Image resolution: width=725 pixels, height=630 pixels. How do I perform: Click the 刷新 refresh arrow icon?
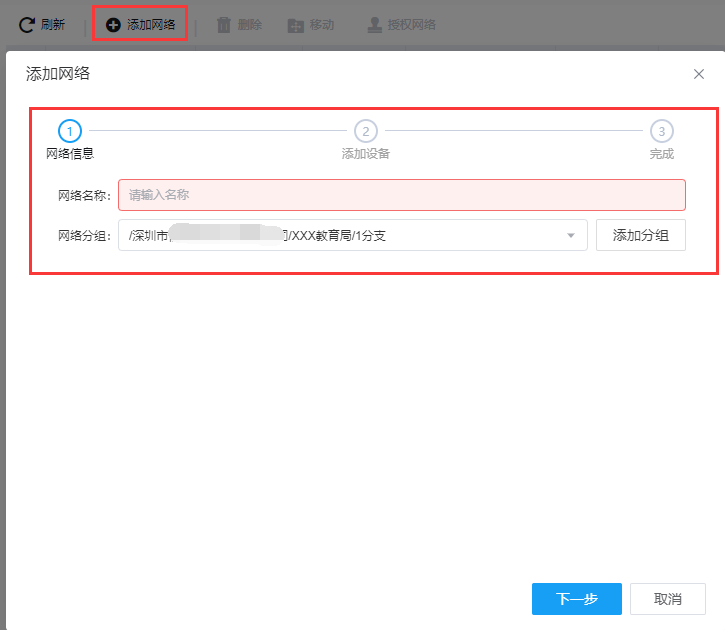click(26, 25)
